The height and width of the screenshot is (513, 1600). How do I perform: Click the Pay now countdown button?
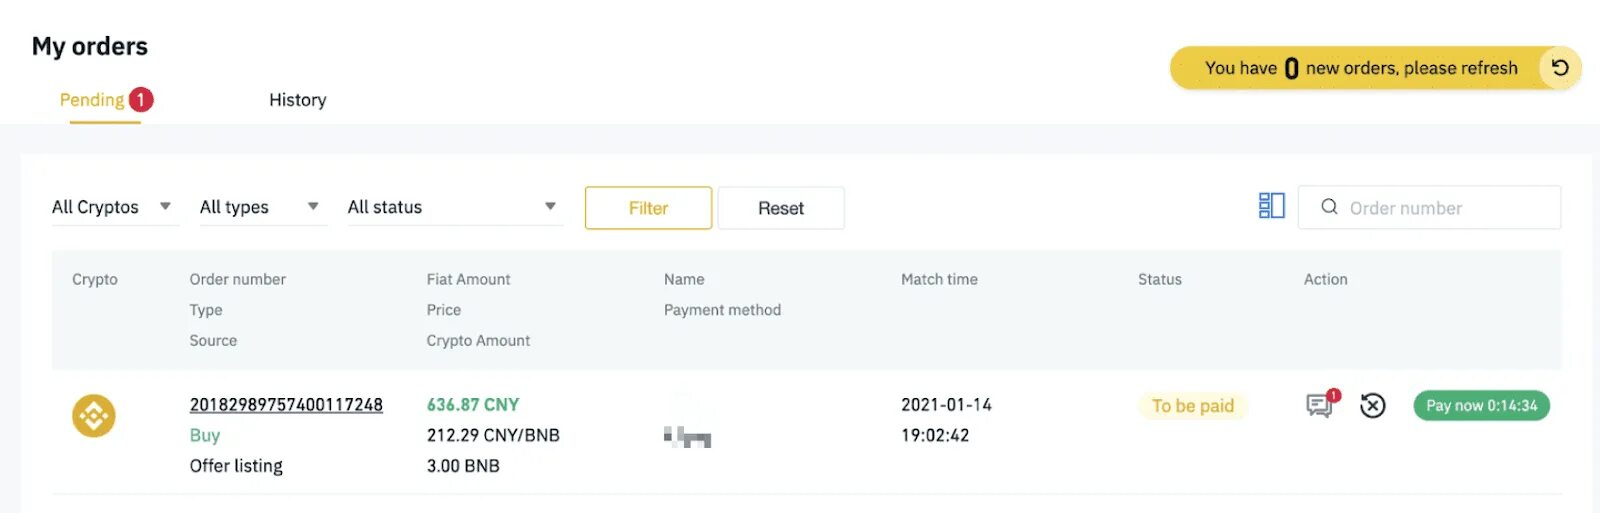point(1481,405)
